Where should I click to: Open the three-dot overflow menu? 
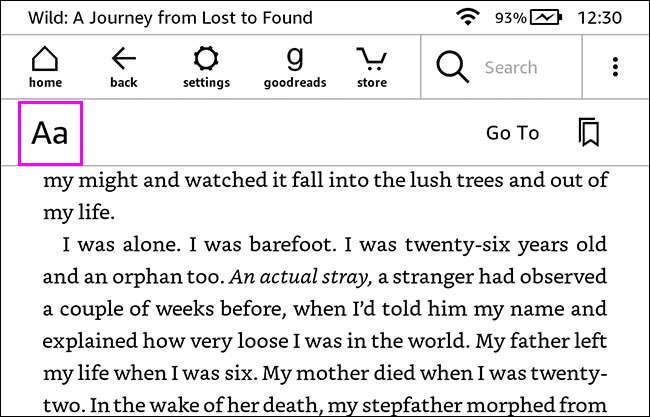coord(615,67)
